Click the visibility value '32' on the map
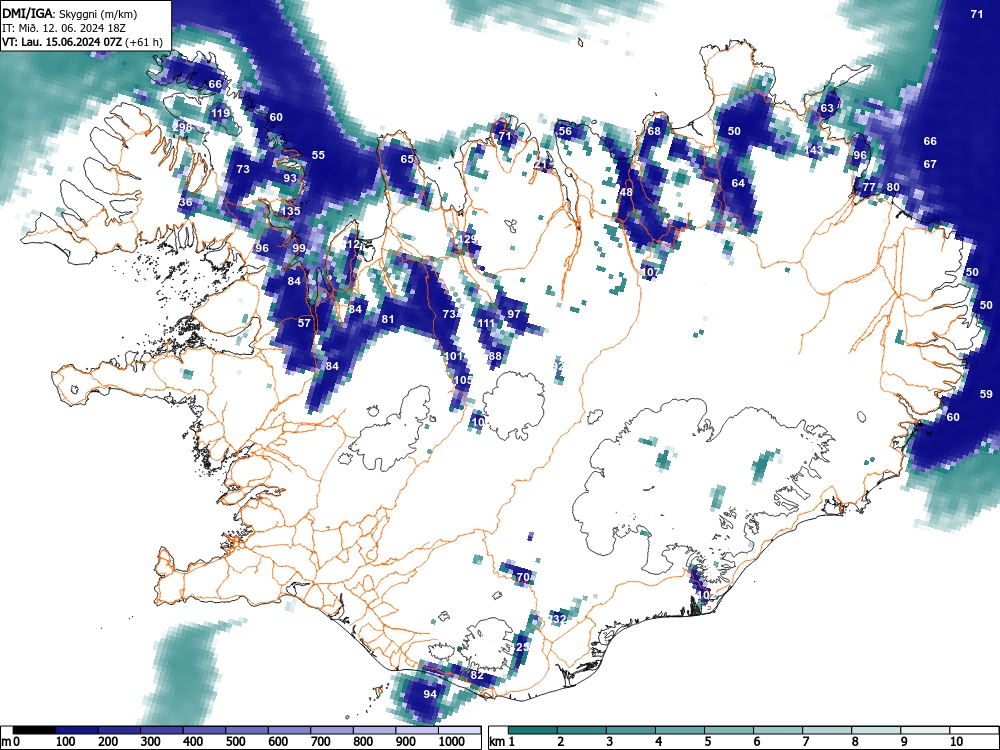Viewport: 1000px width, 750px height. [560, 619]
